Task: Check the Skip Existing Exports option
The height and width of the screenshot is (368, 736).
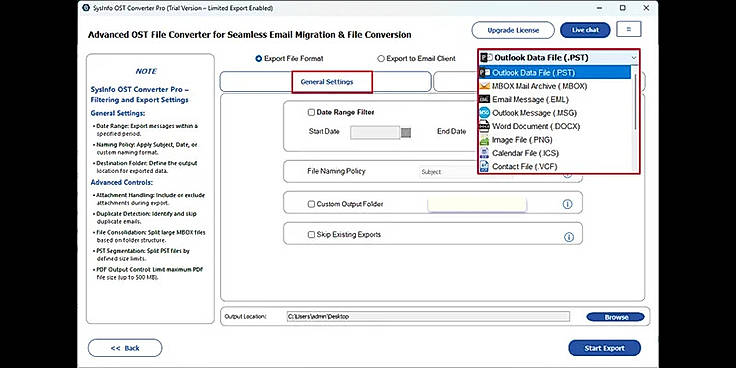Action: (x=311, y=235)
